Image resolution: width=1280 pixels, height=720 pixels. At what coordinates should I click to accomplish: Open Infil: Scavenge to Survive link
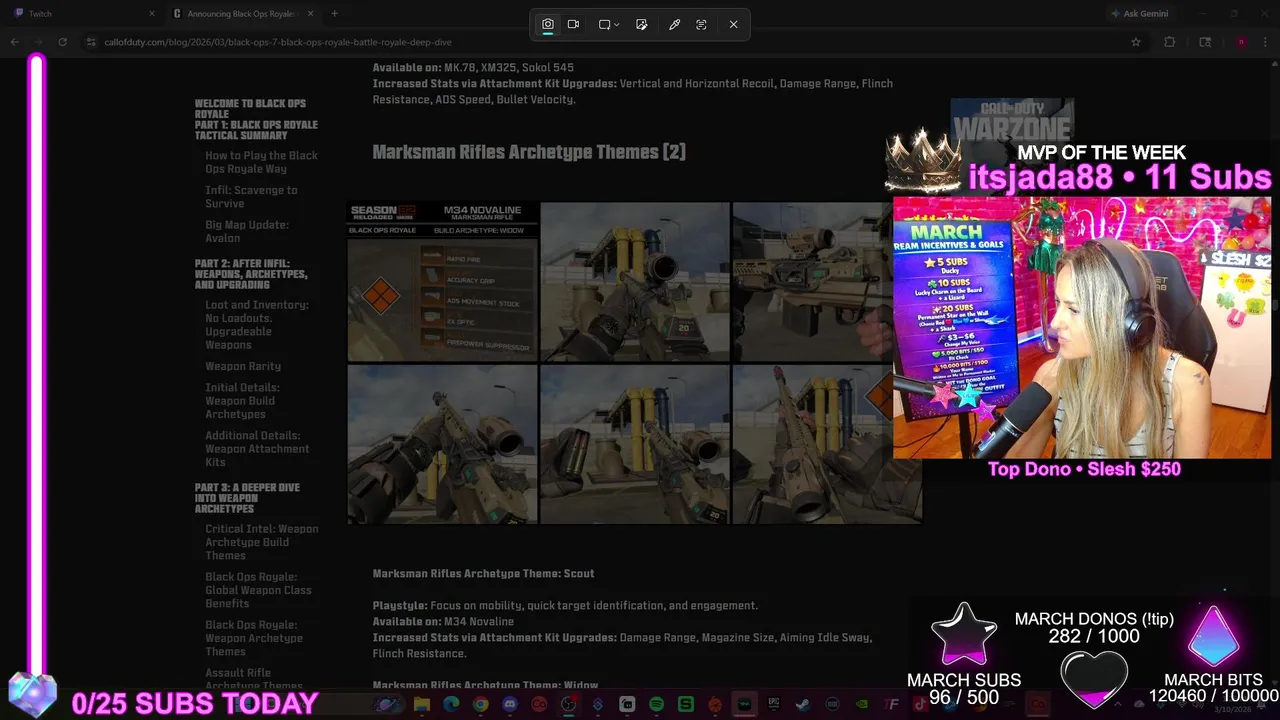coord(251,196)
